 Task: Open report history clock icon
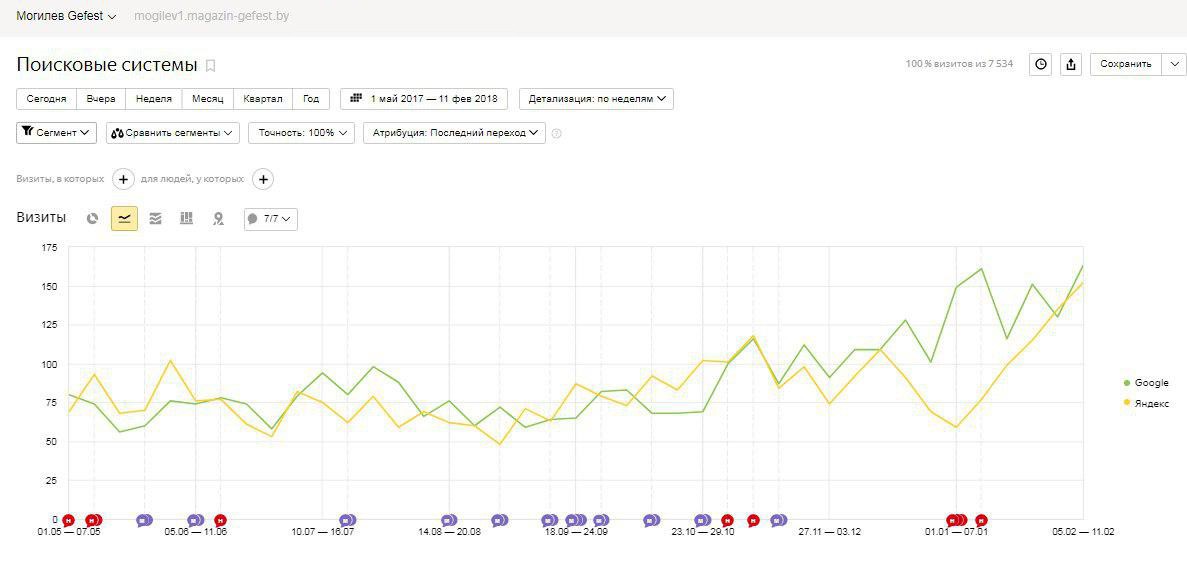pyautogui.click(x=1041, y=64)
